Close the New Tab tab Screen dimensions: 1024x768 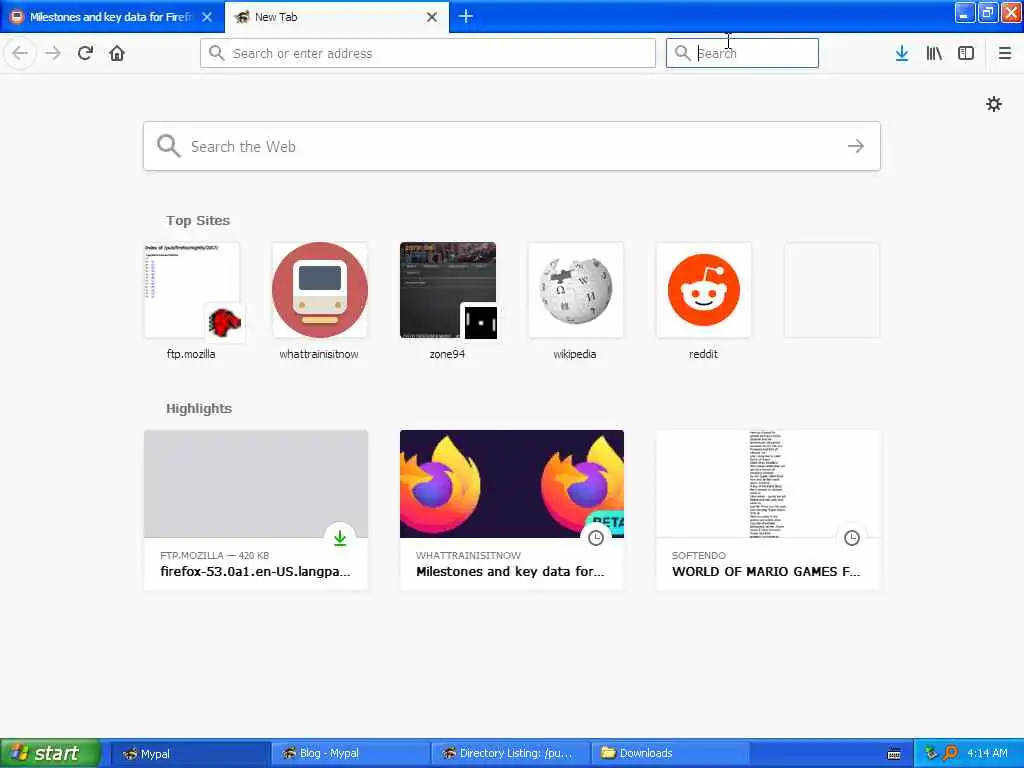click(x=432, y=17)
